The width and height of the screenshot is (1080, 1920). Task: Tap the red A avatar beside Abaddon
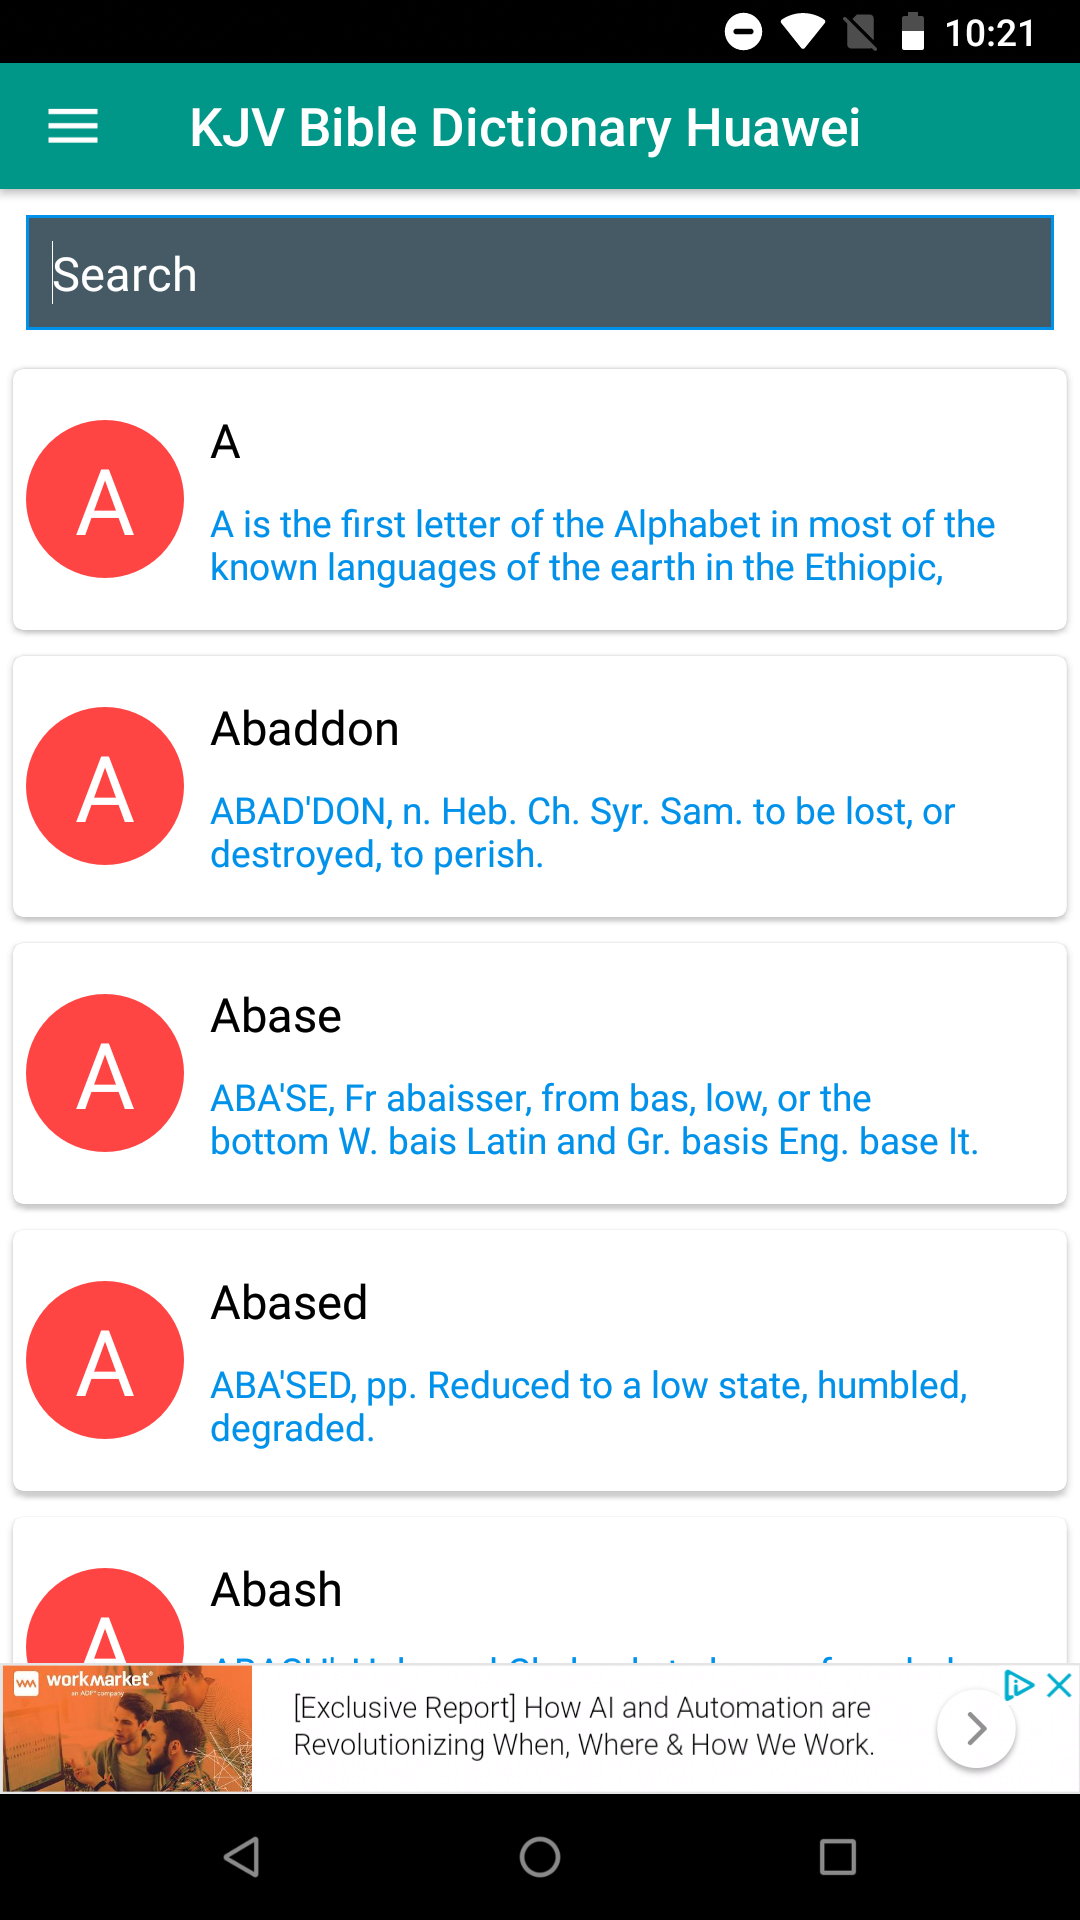[x=105, y=786]
